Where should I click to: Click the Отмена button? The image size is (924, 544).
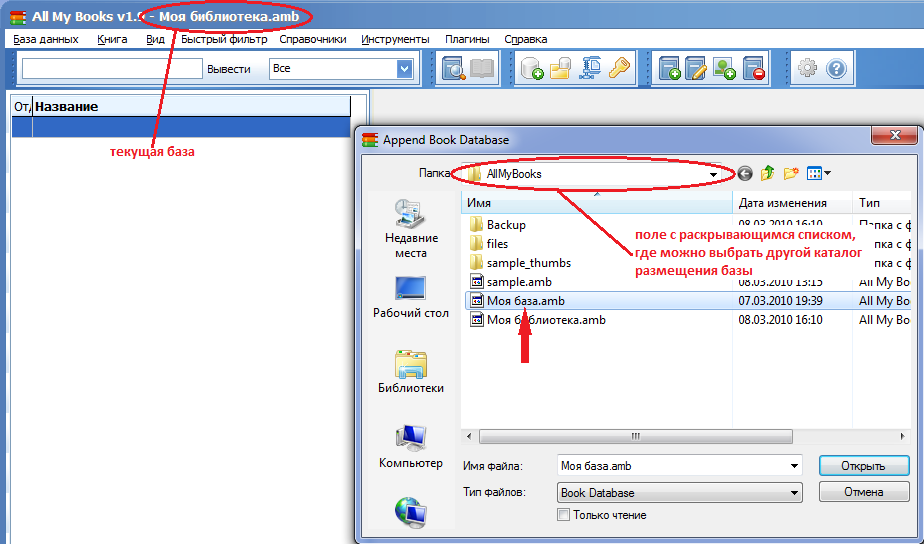(864, 492)
